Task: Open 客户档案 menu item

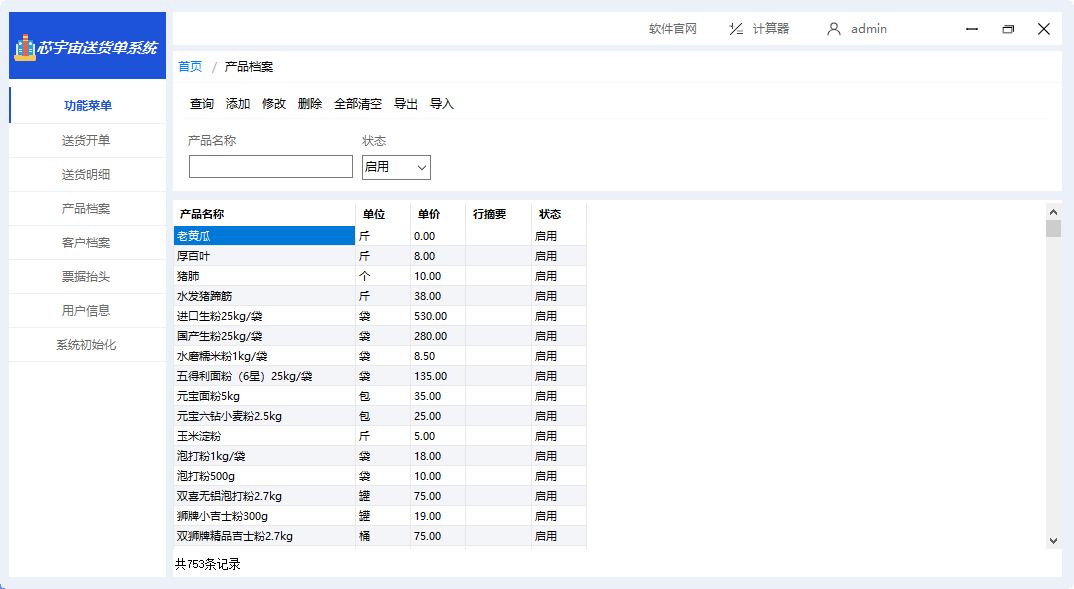Action: click(x=86, y=242)
